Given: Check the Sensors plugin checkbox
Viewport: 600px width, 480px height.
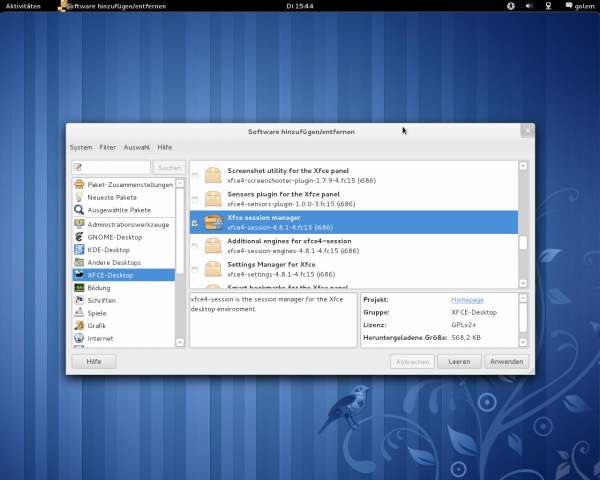Looking at the screenshot, I should pyautogui.click(x=194, y=199).
